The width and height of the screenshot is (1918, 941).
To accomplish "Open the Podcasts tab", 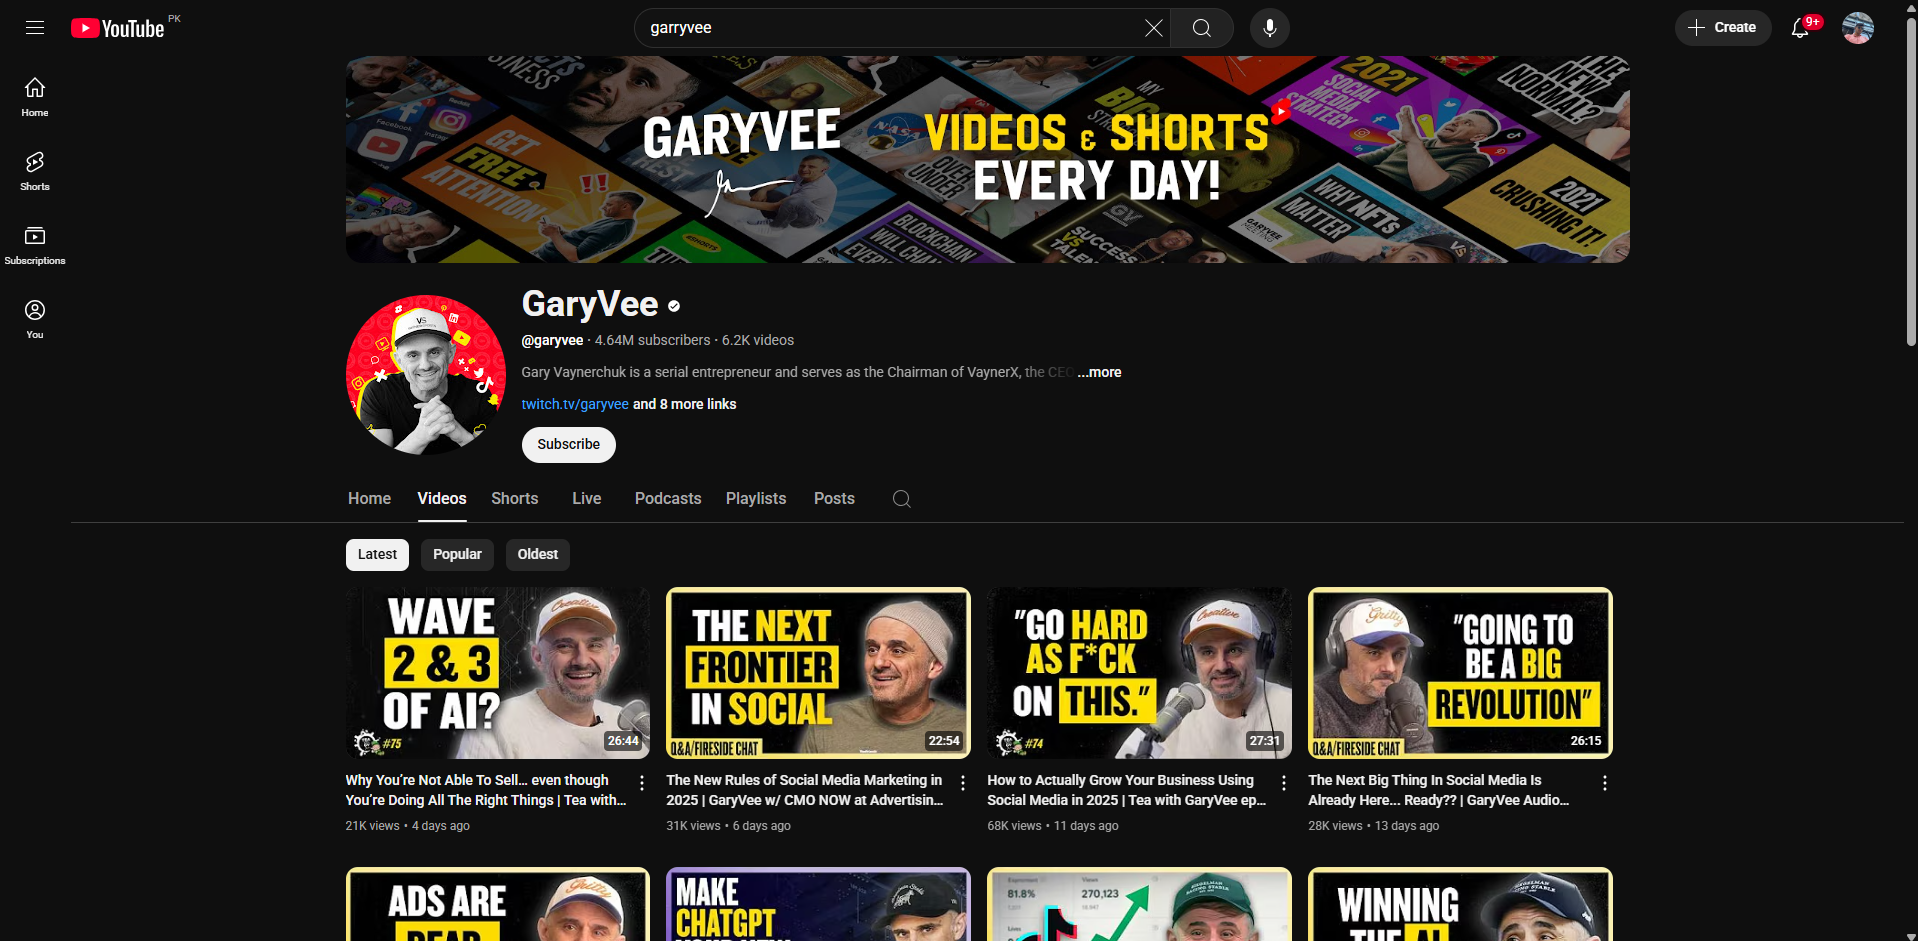I will click(x=668, y=499).
